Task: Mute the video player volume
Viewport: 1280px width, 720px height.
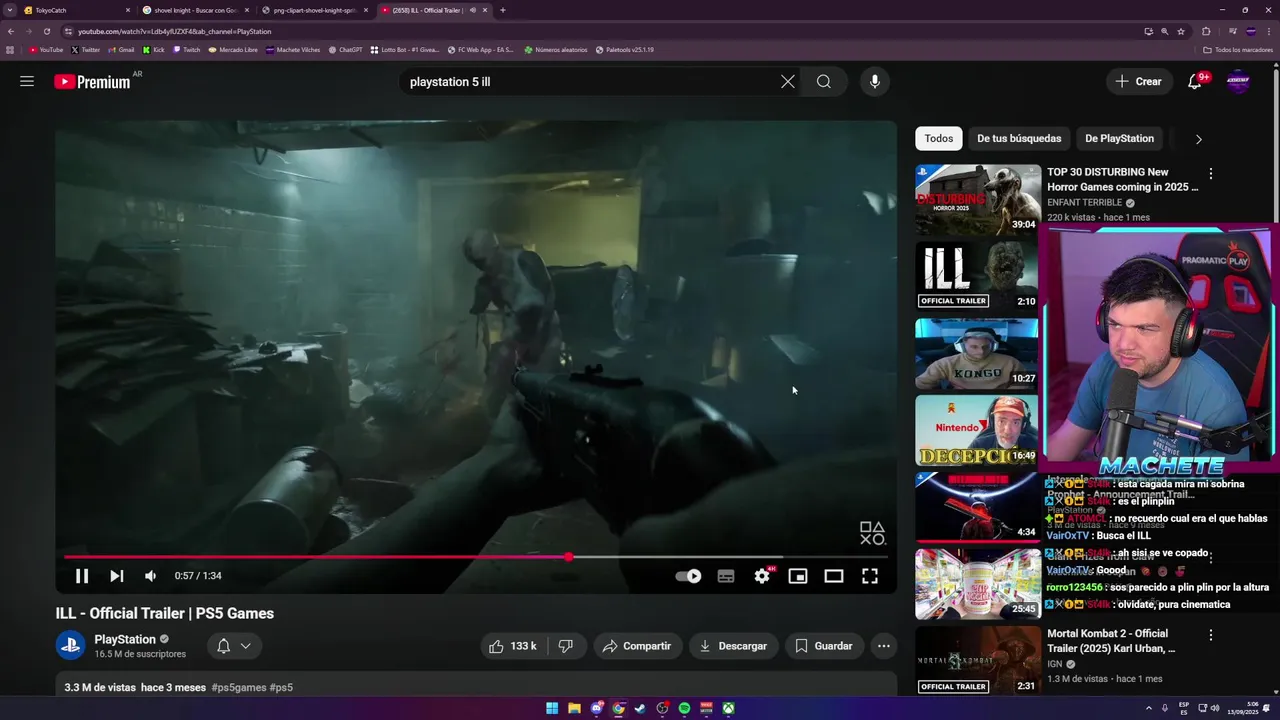Action: [150, 576]
